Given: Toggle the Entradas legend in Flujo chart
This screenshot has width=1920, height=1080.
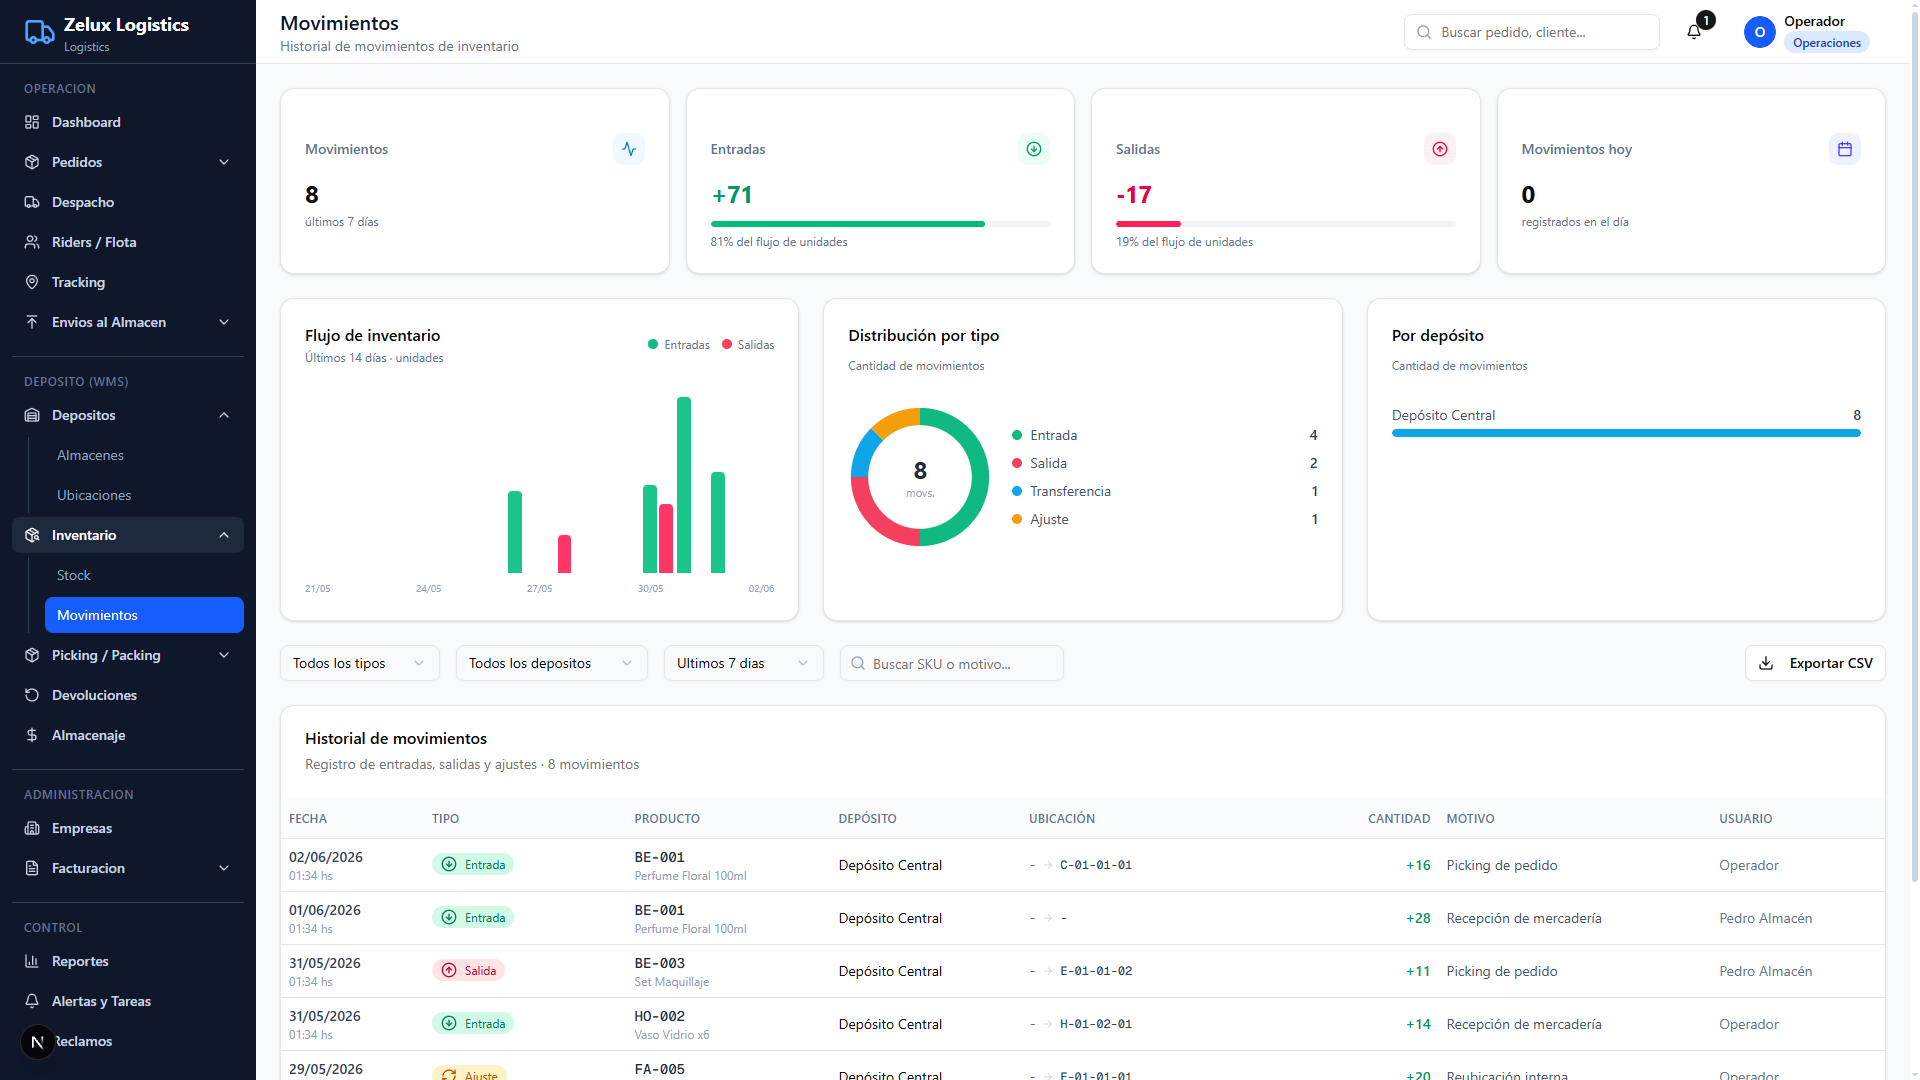Looking at the screenshot, I should (x=679, y=345).
